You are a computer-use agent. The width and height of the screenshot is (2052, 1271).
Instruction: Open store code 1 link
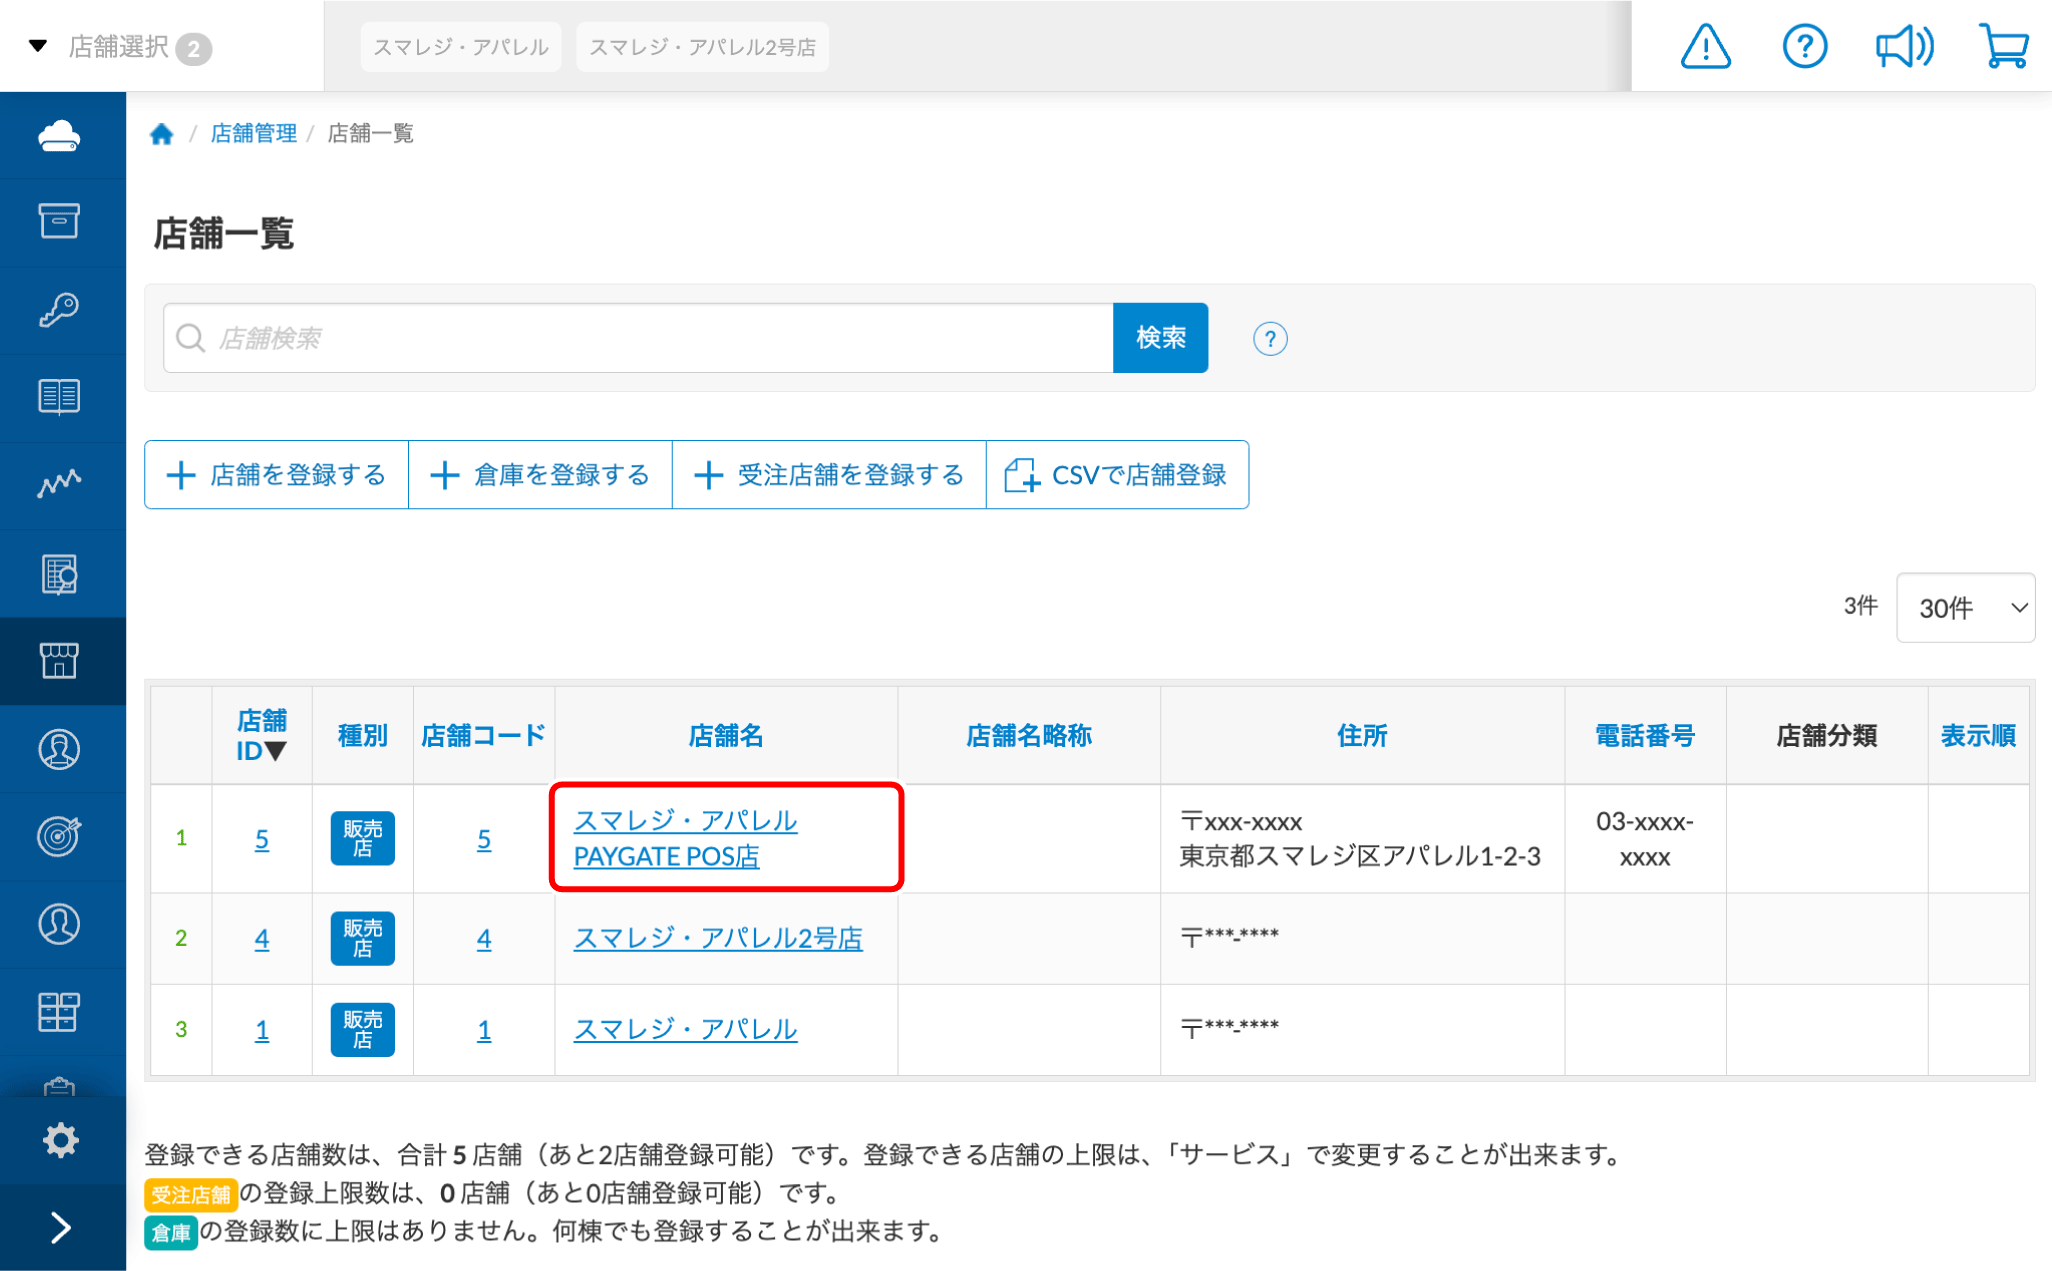484,1030
